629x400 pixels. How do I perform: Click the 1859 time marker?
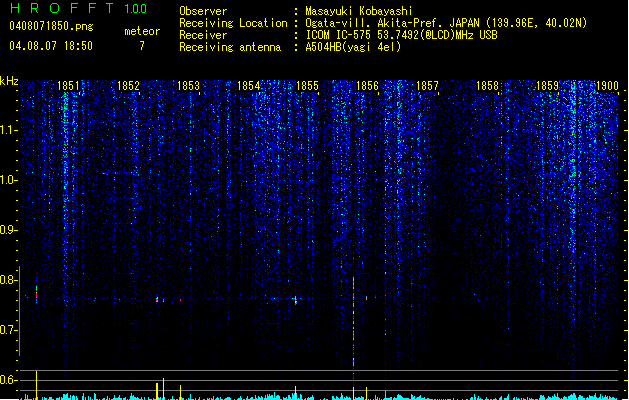547,86
